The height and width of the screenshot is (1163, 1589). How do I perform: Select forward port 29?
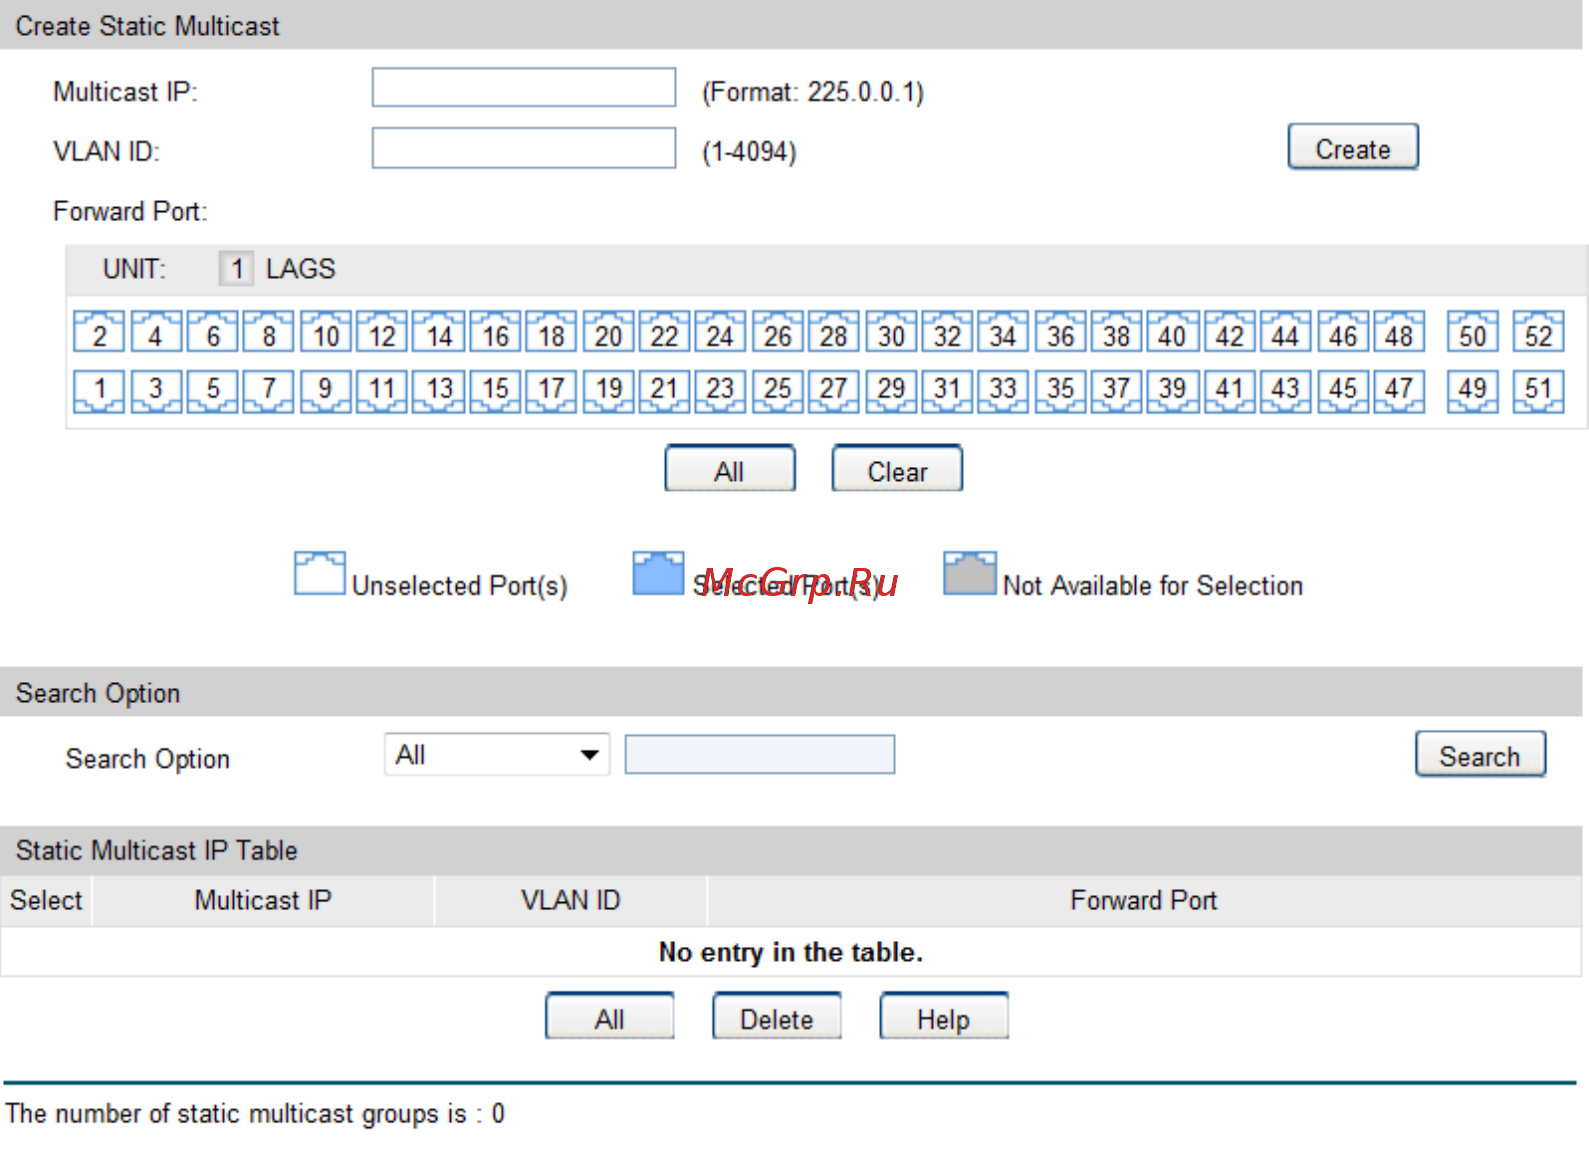point(891,391)
